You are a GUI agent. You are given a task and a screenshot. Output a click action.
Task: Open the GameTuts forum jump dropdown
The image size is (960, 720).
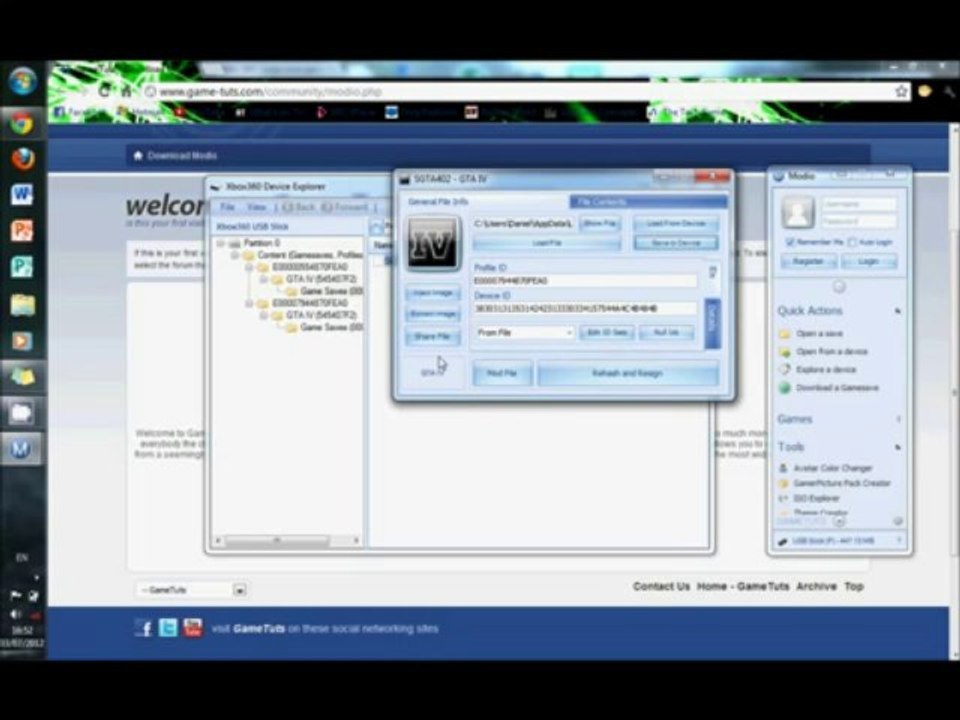[x=191, y=590]
